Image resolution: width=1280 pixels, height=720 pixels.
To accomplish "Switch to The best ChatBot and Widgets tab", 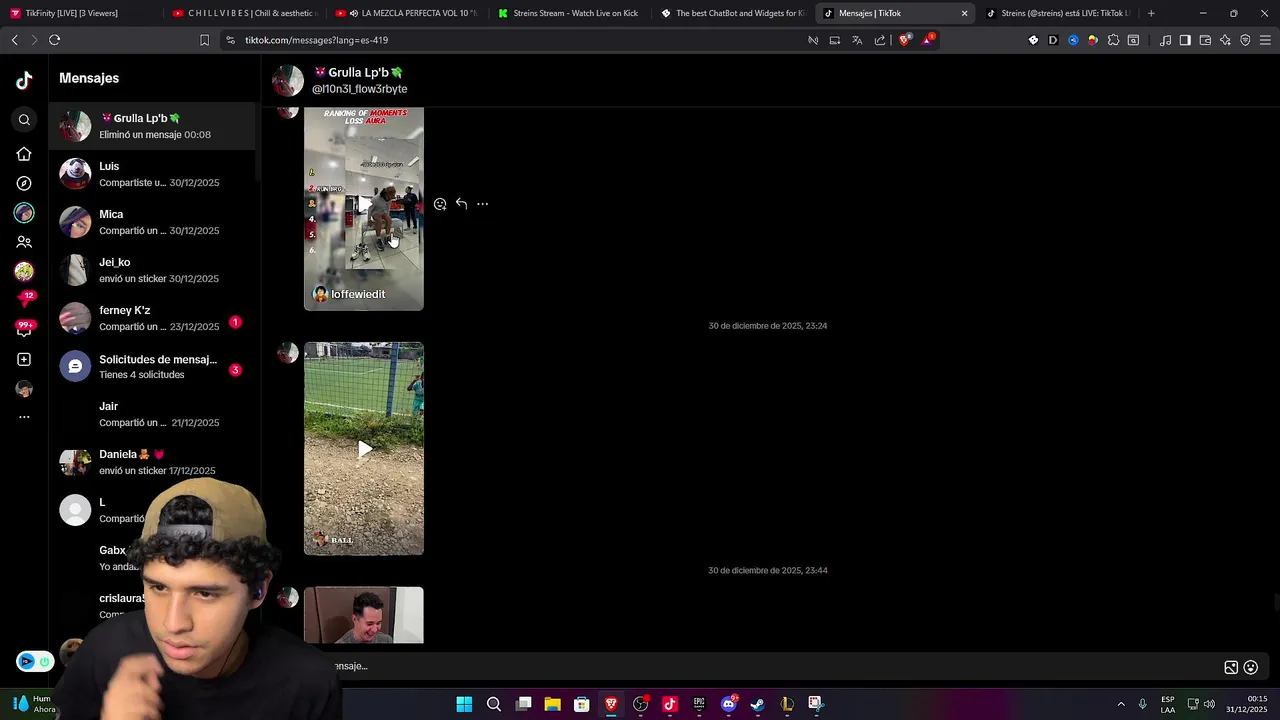I will [x=733, y=13].
